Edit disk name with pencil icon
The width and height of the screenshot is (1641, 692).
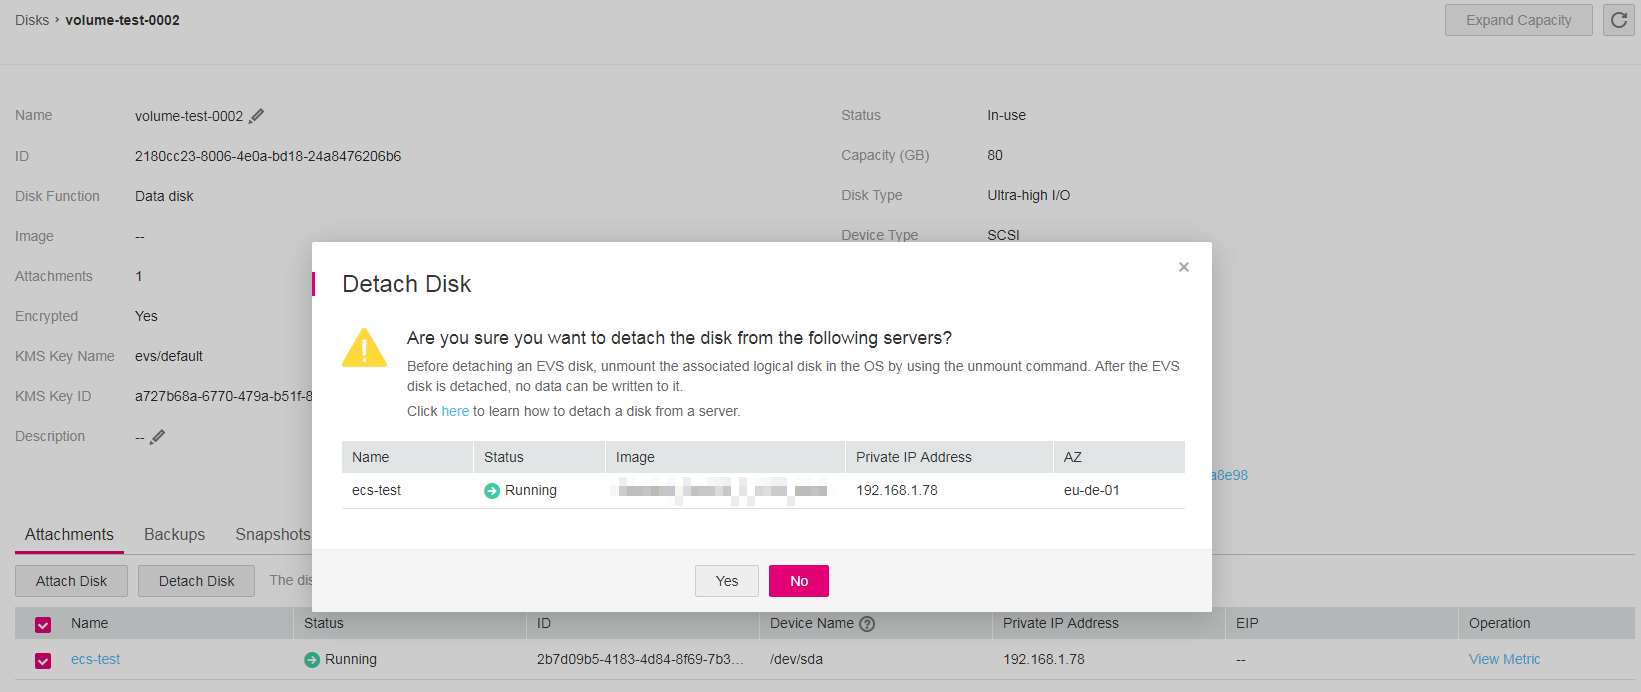click(x=257, y=116)
